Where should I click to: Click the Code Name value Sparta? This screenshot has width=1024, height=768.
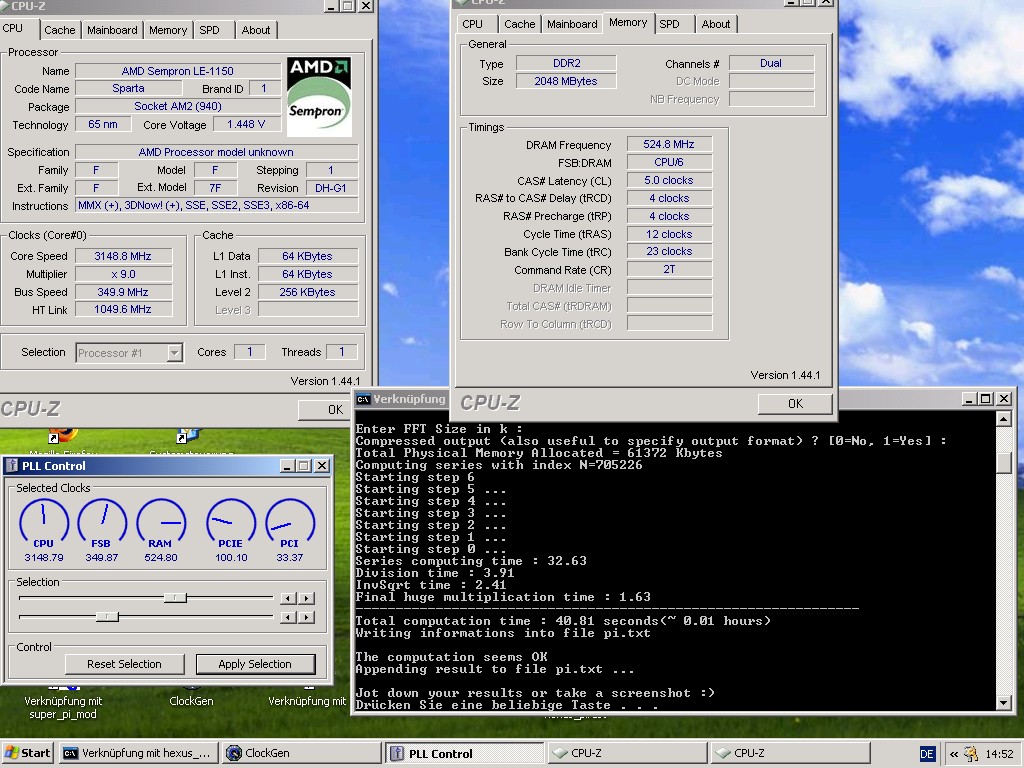pyautogui.click(x=128, y=88)
